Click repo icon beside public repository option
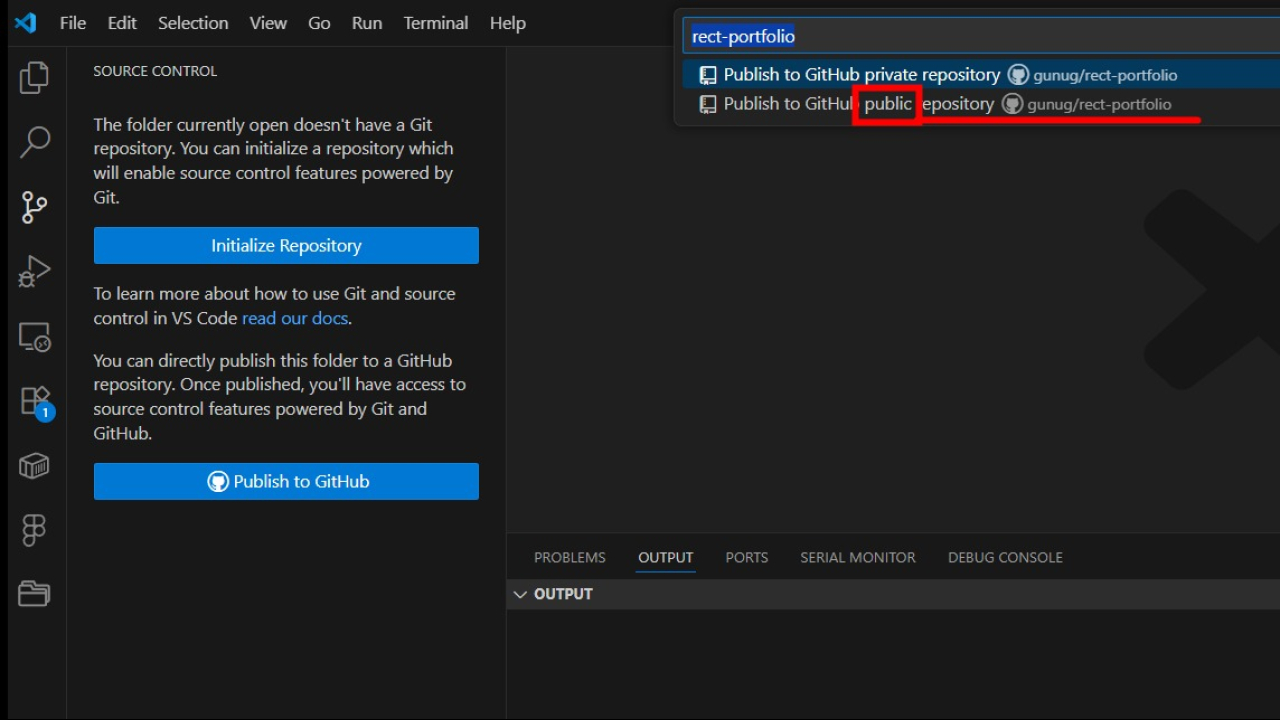Viewport: 1280px width, 720px height. tap(708, 104)
